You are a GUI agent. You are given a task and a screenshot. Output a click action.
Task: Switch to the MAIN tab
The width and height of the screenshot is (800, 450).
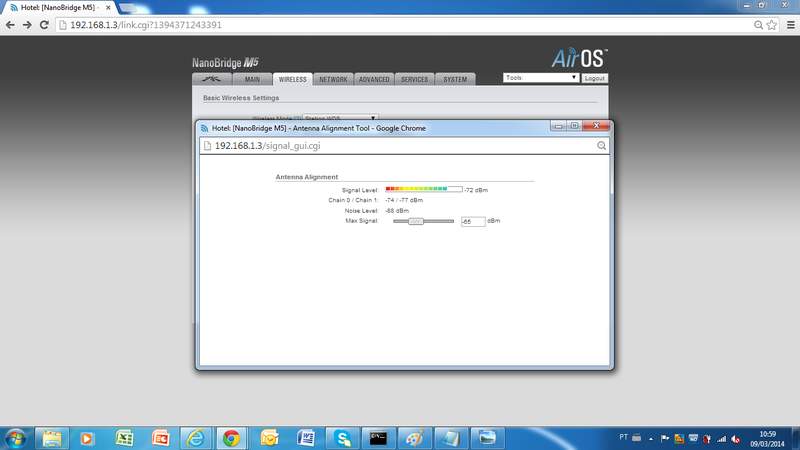tap(252, 79)
